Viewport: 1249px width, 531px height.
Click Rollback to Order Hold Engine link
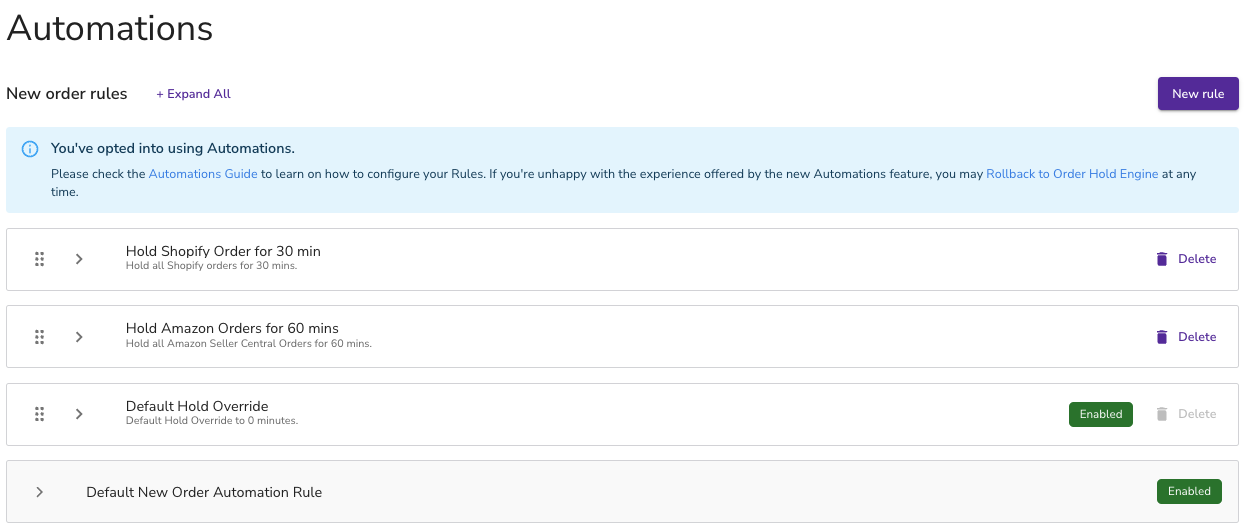coord(1072,174)
